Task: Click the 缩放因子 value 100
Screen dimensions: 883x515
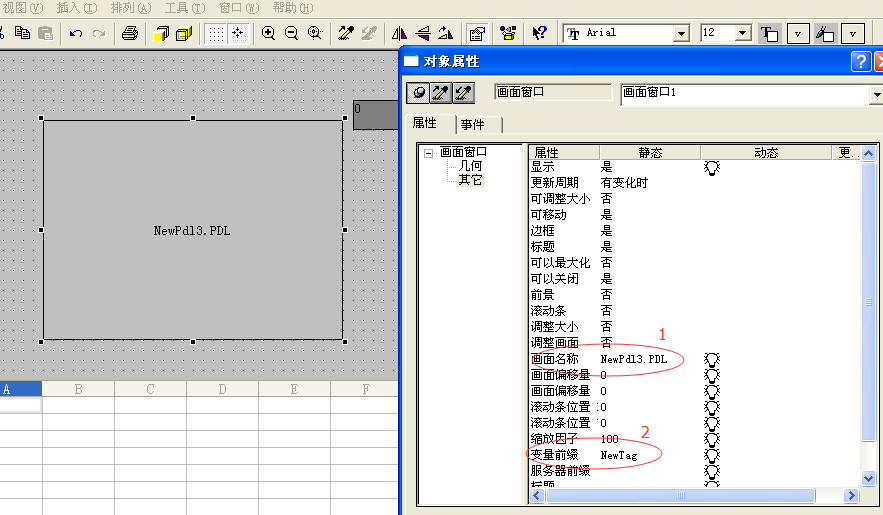Action: pos(609,439)
